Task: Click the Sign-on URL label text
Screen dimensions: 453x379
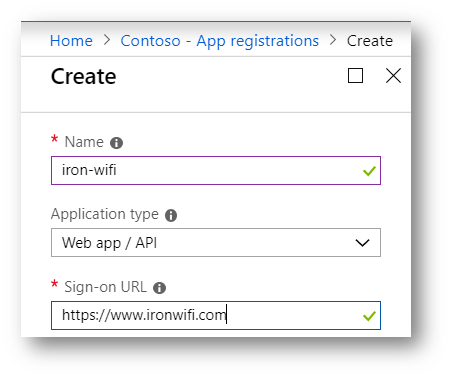Action: tap(105, 287)
